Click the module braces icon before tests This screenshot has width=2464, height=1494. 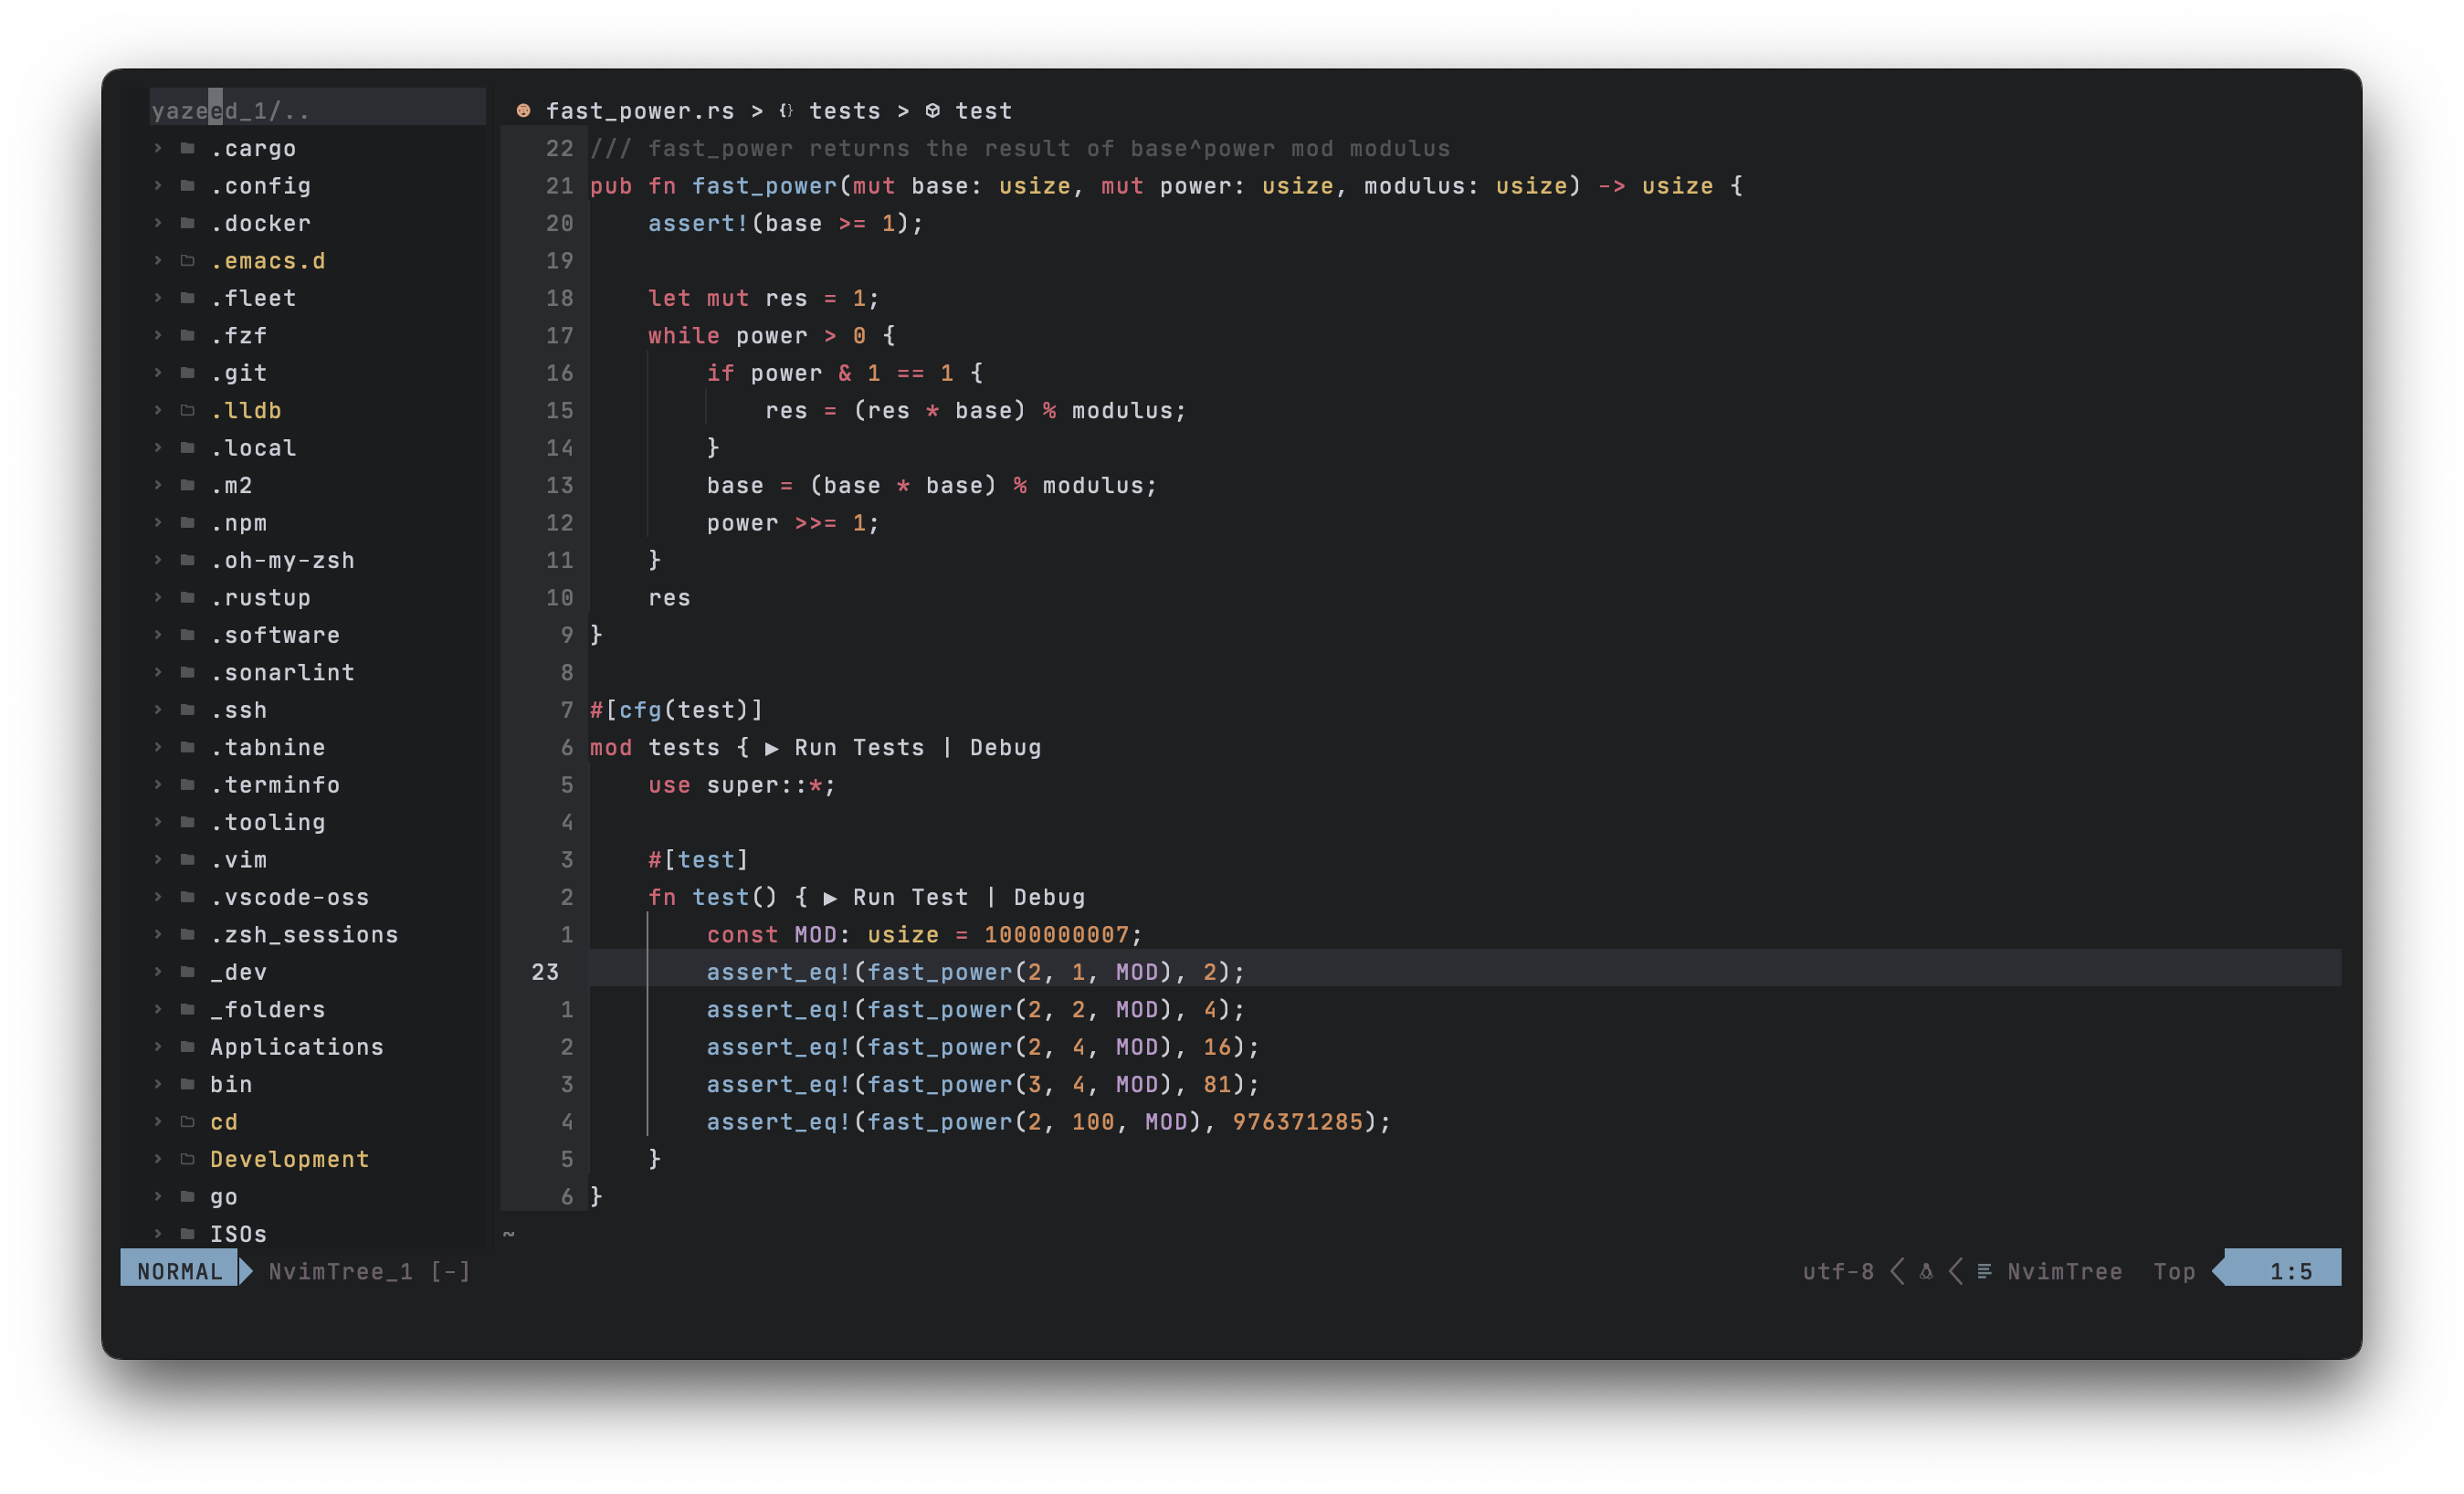(x=786, y=110)
